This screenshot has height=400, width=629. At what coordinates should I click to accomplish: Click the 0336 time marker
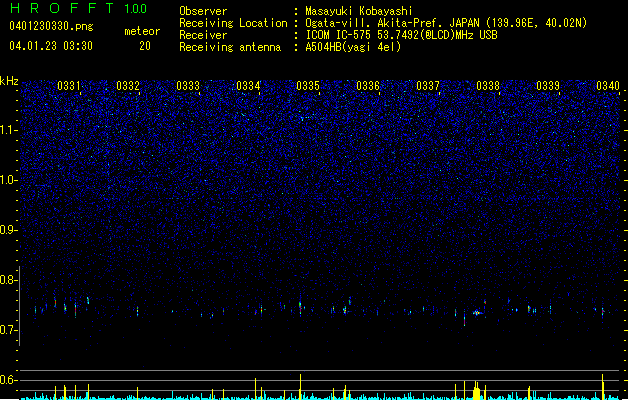pyautogui.click(x=368, y=85)
